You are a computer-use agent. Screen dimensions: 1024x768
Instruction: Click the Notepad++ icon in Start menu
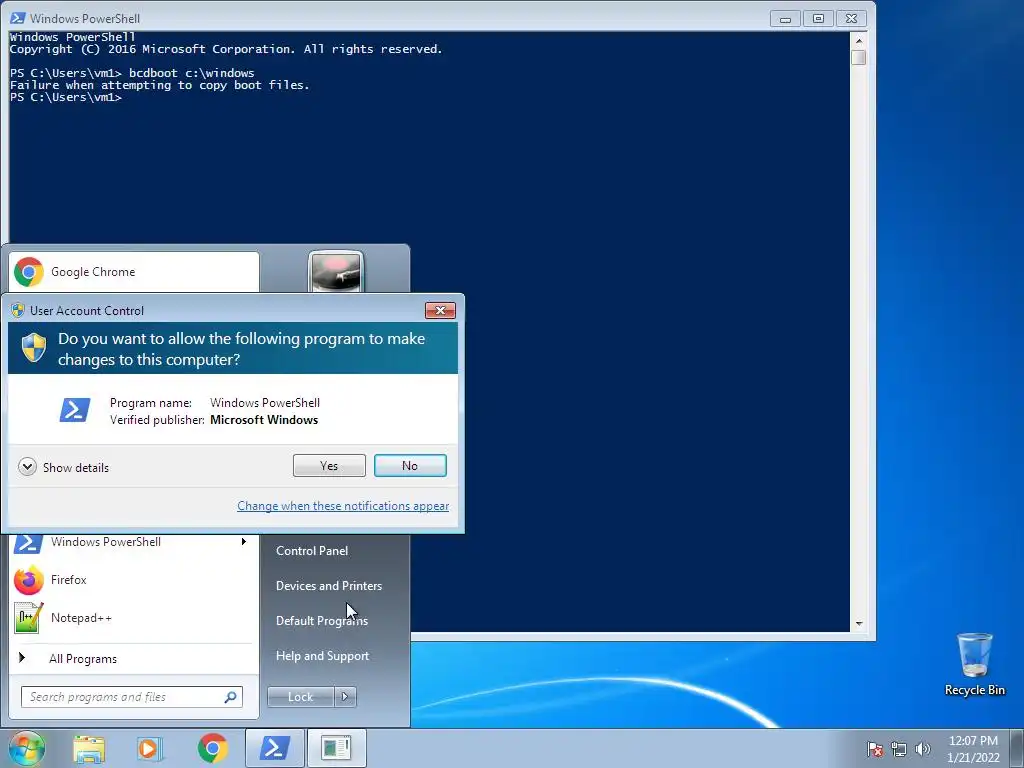click(x=29, y=618)
